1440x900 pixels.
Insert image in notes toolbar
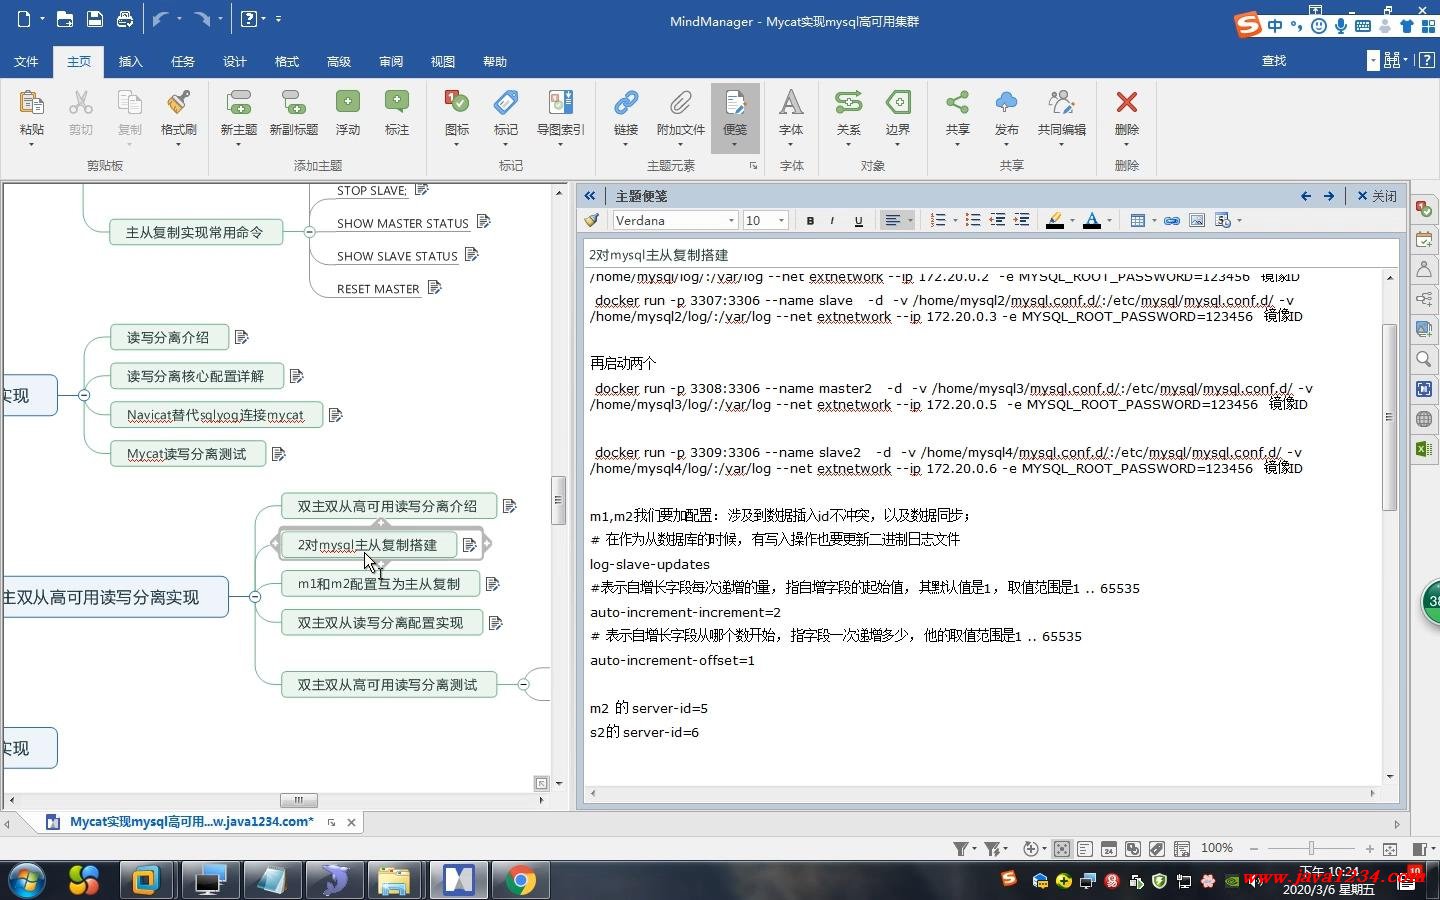1196,220
